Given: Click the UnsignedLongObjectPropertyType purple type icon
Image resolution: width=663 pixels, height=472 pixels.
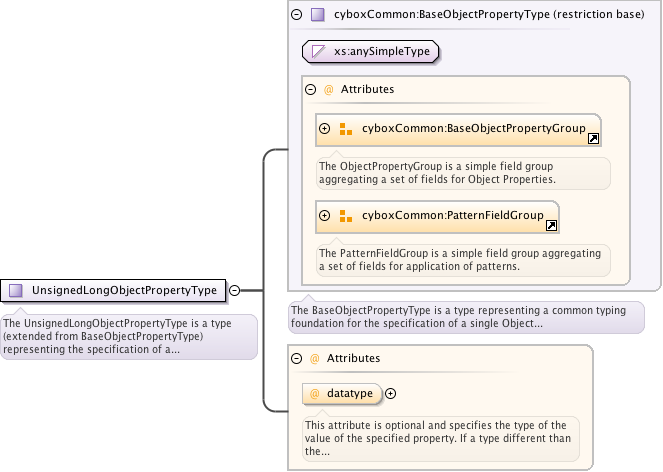Looking at the screenshot, I should pos(15,291).
